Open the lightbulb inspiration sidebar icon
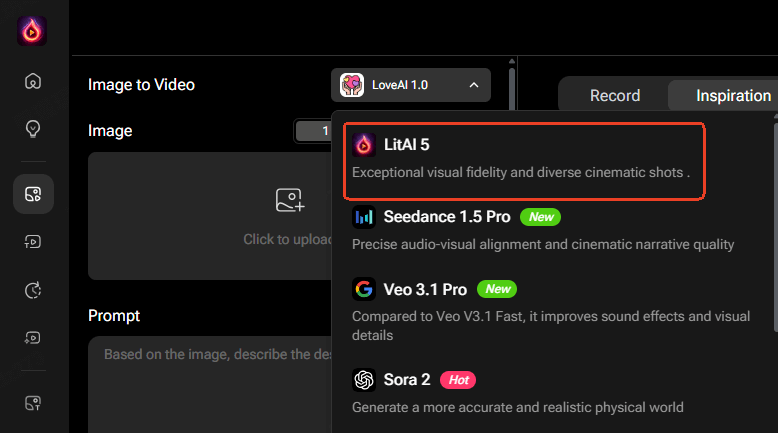The image size is (778, 433). tap(33, 129)
